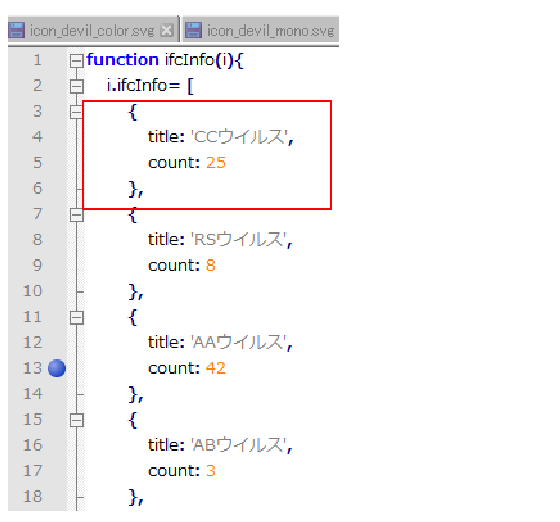
Task: Place the cursor on the count value 25
Action: point(216,163)
